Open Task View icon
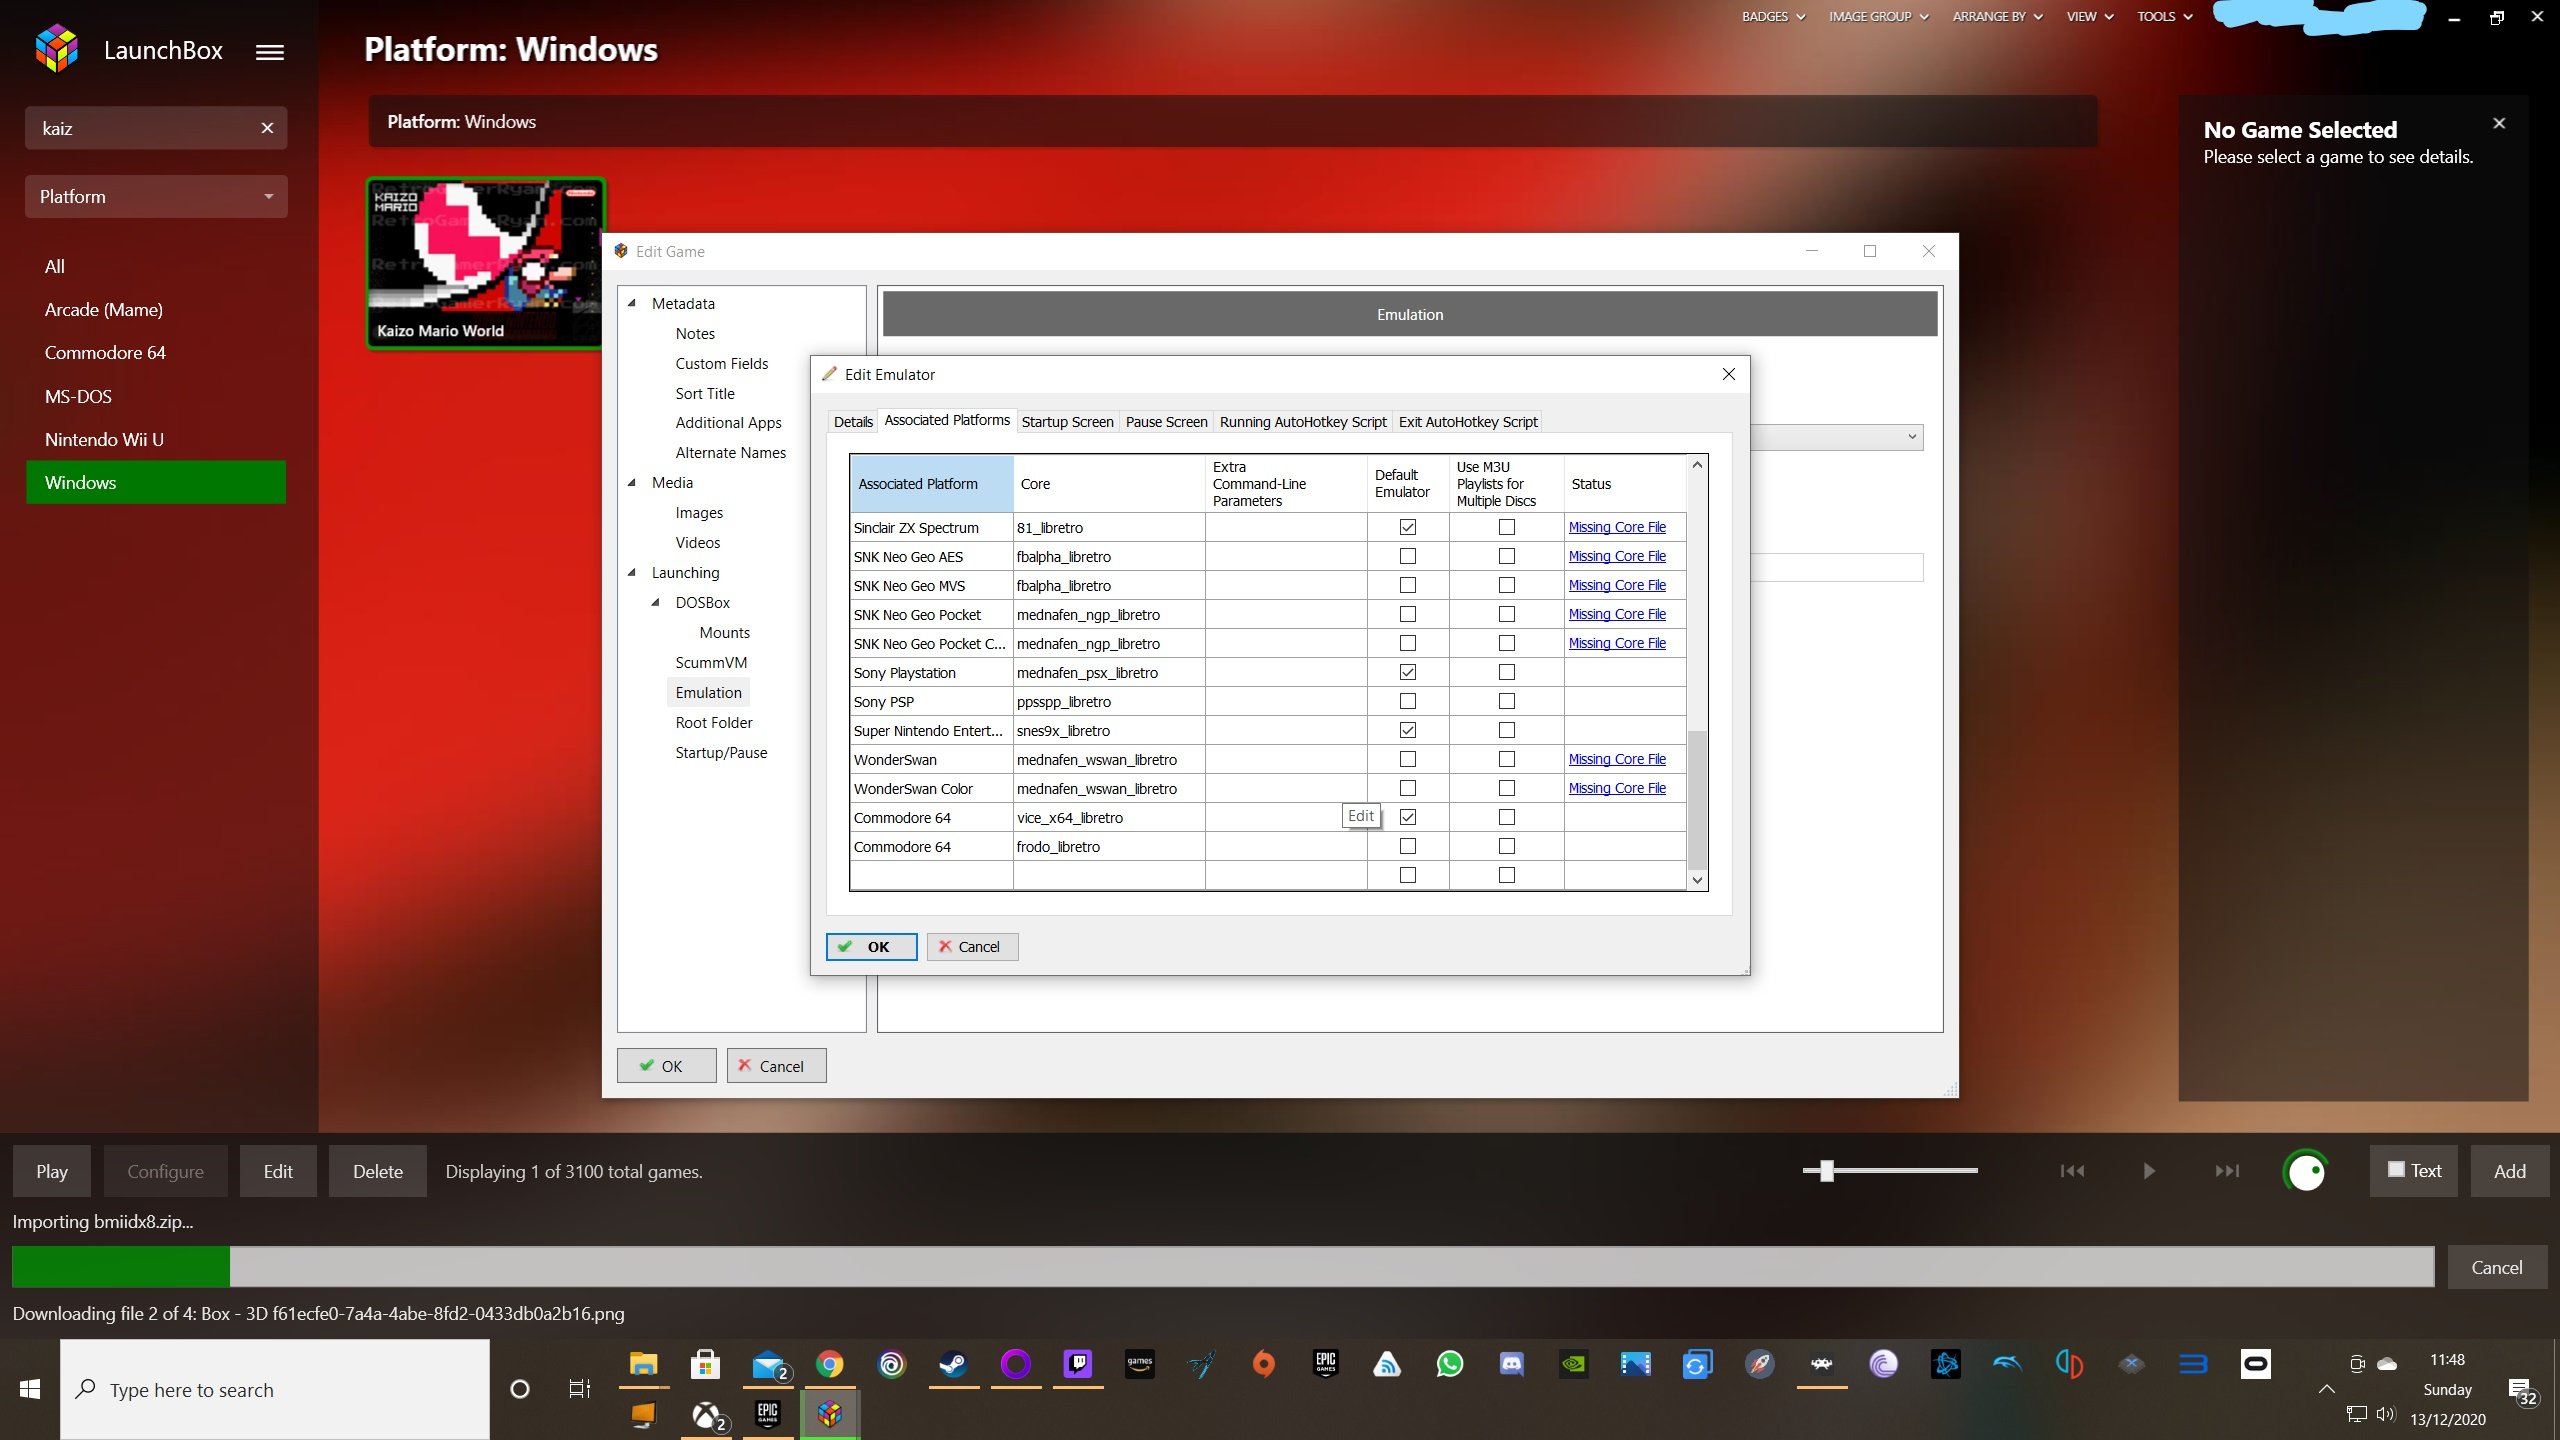Image resolution: width=2560 pixels, height=1440 pixels. point(579,1389)
